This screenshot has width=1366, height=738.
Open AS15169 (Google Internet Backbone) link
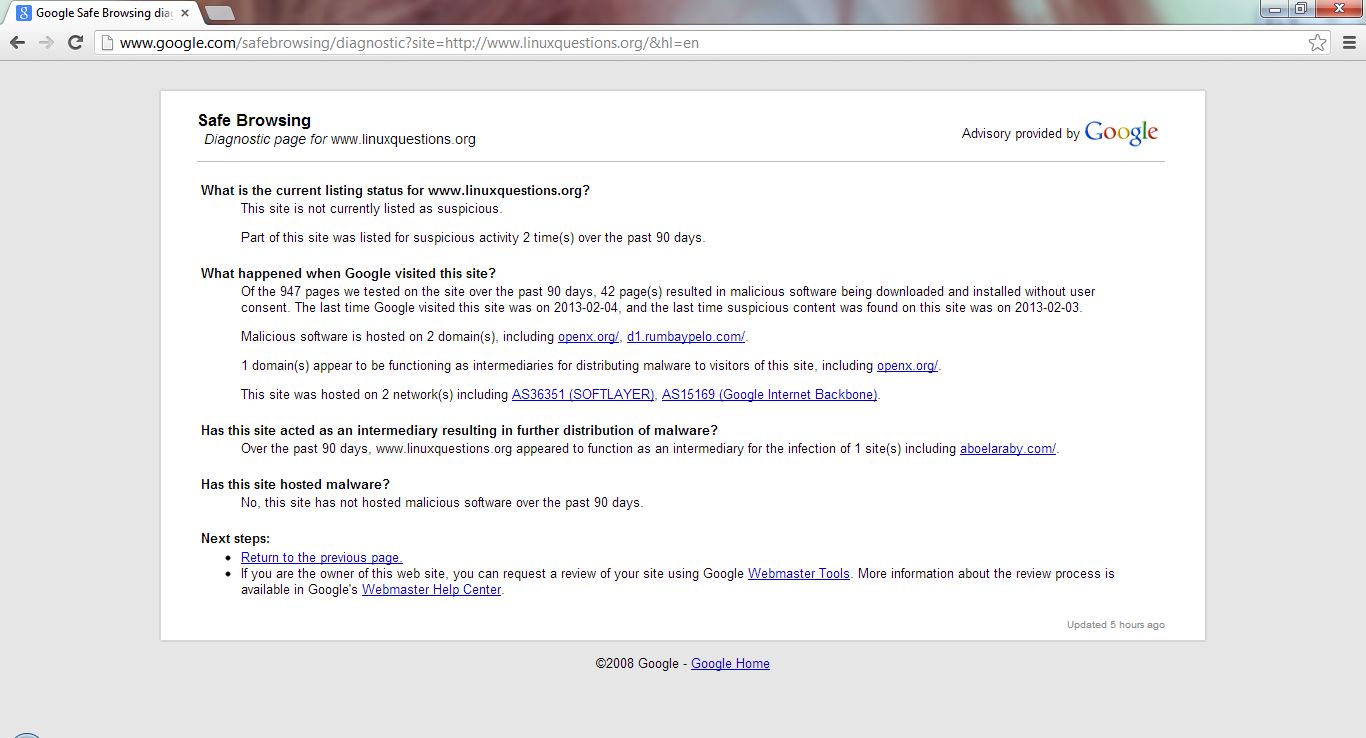tap(769, 395)
